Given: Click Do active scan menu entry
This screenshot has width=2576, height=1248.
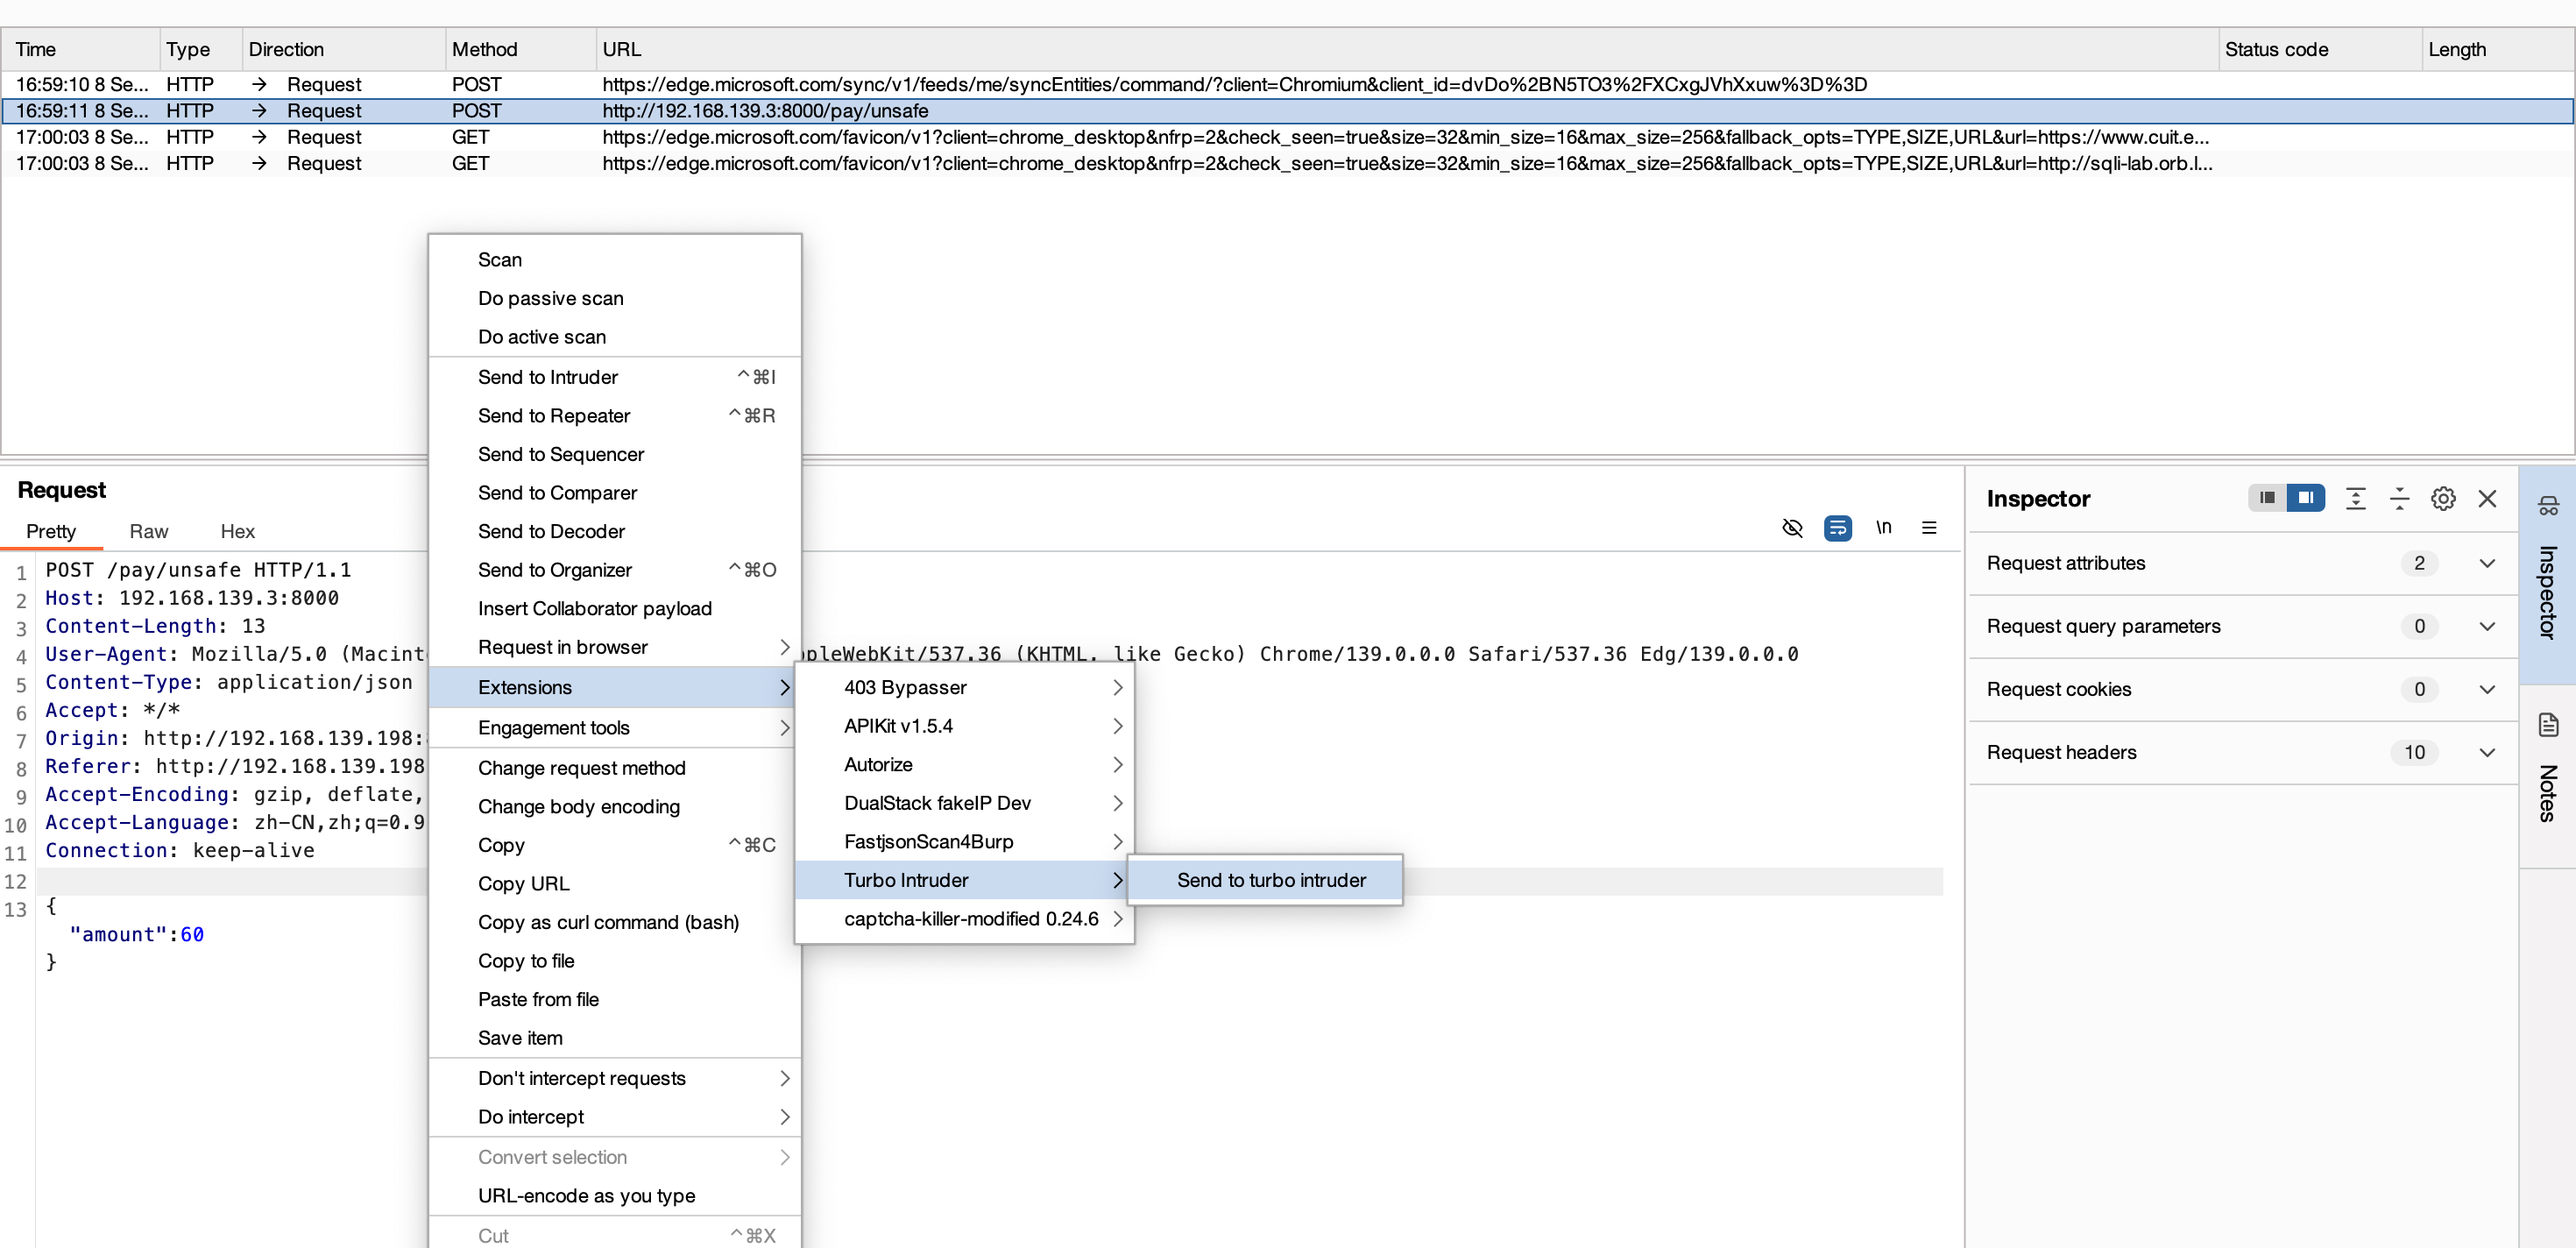Looking at the screenshot, I should tap(615, 337).
